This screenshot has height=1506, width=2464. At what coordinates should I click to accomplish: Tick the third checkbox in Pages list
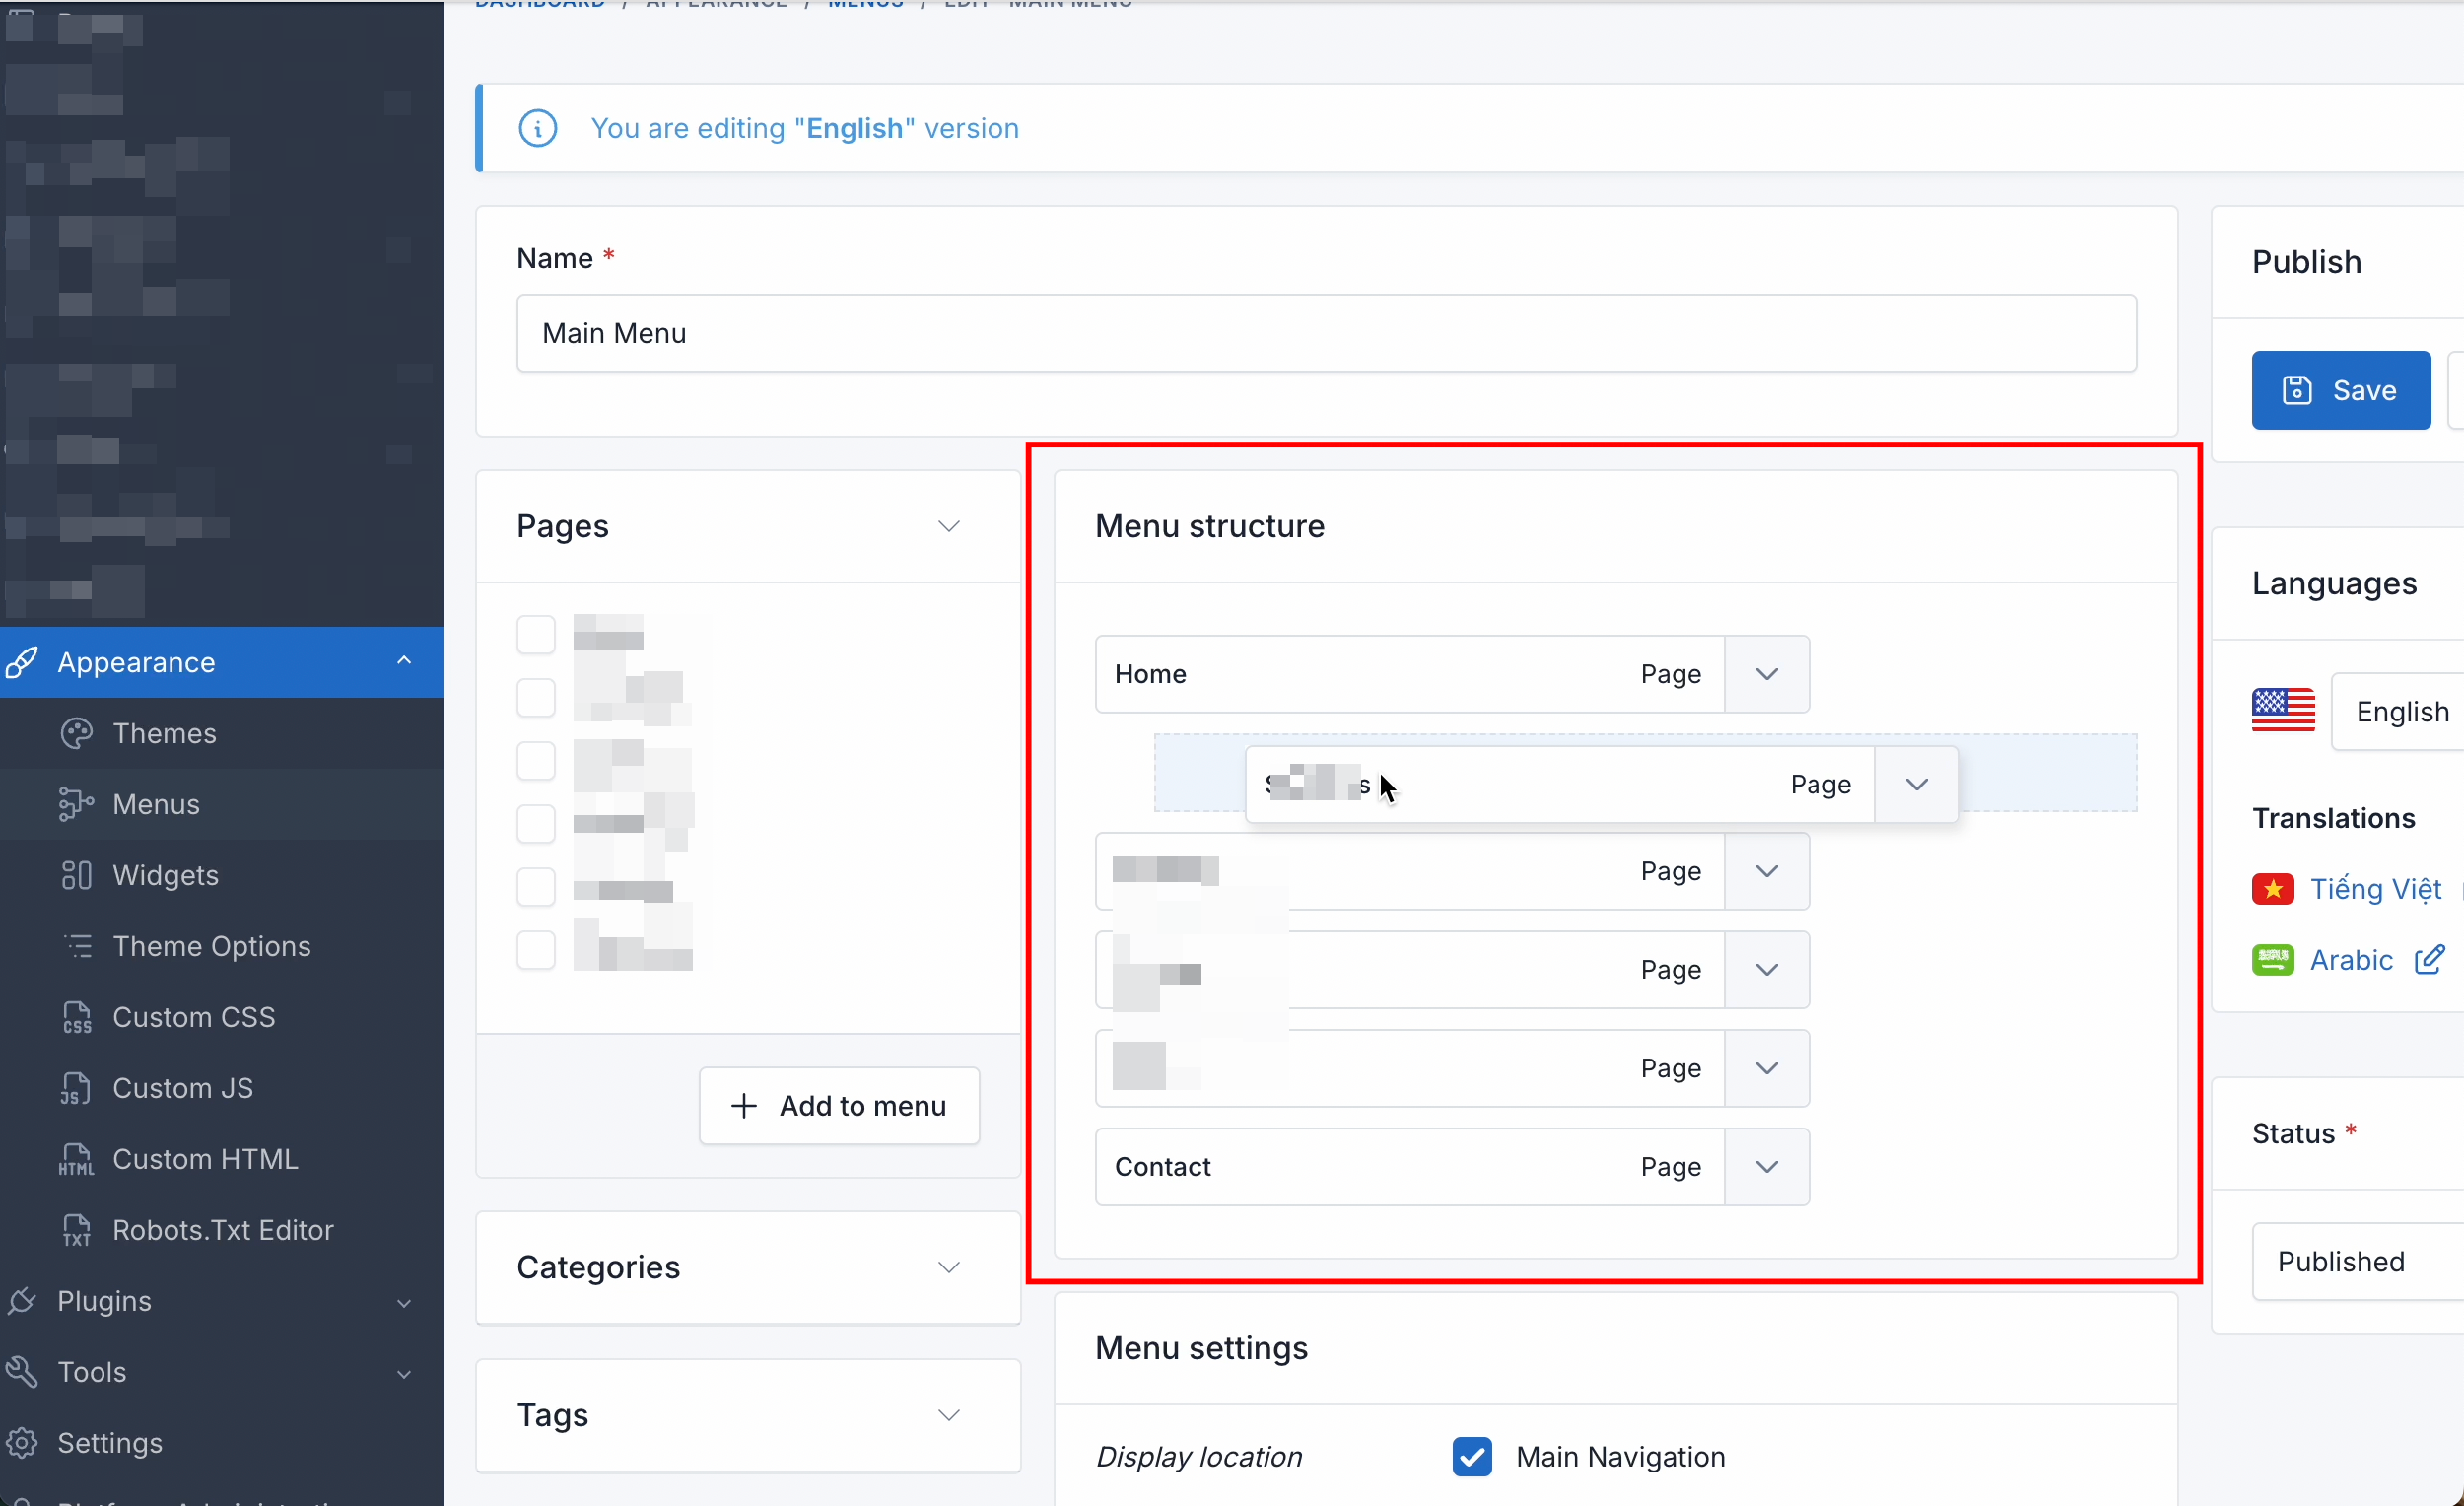(x=536, y=761)
